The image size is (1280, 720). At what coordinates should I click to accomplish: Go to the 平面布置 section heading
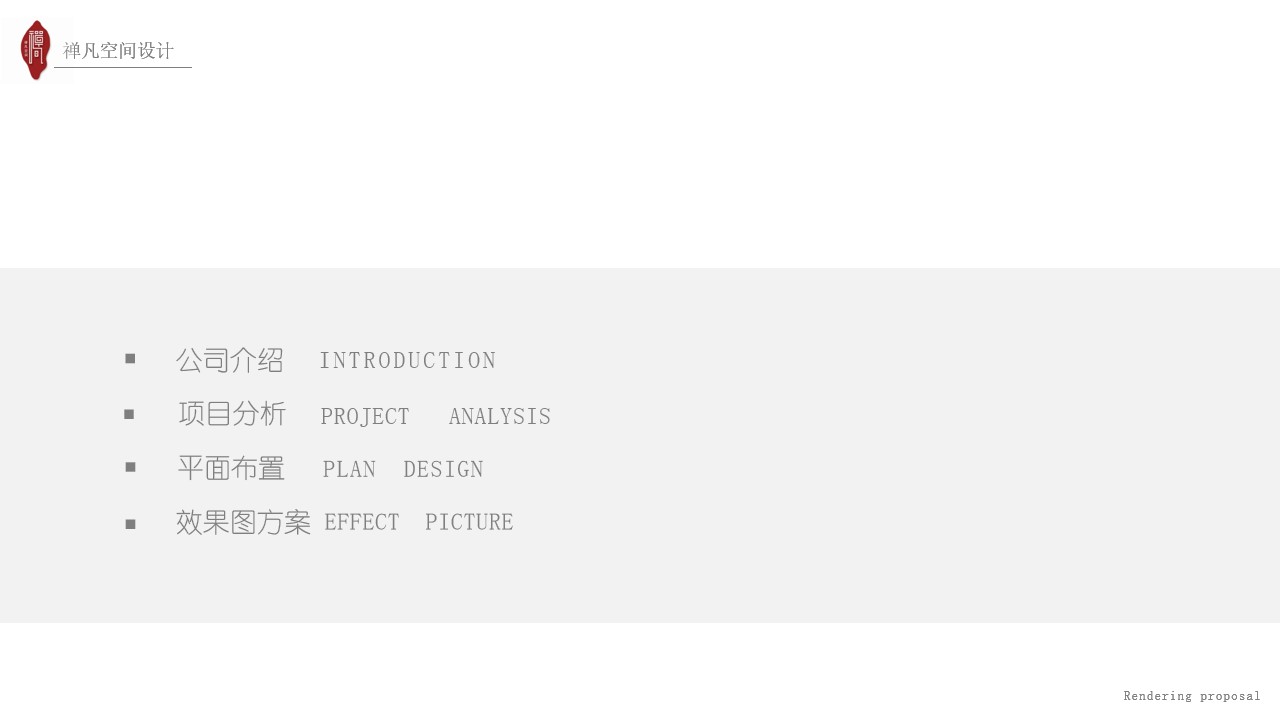coord(231,468)
